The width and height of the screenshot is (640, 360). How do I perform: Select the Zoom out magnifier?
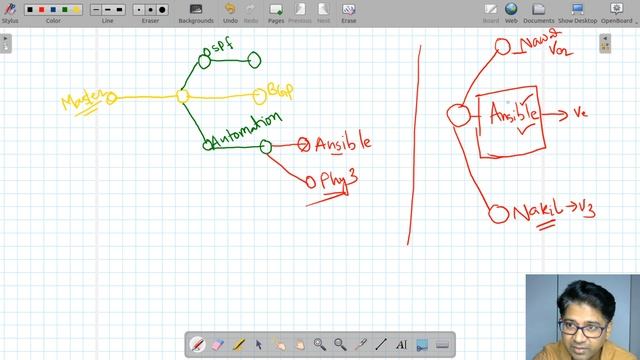point(340,344)
